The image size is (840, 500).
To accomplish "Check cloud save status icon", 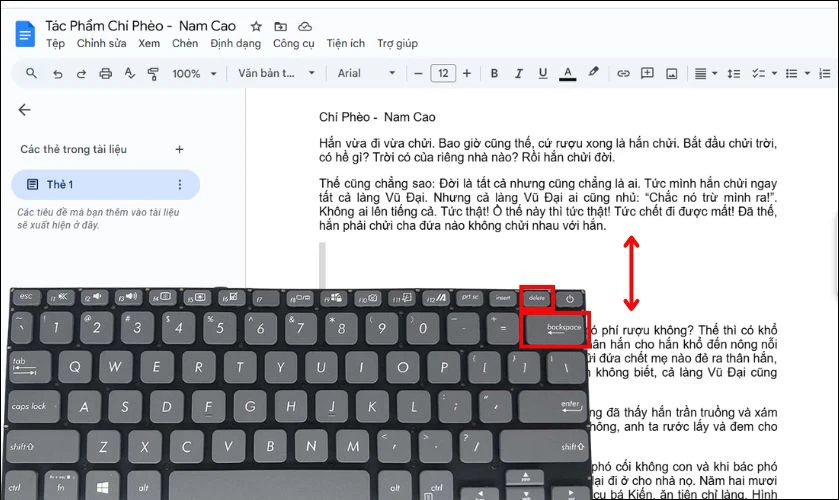I will tap(305, 26).
